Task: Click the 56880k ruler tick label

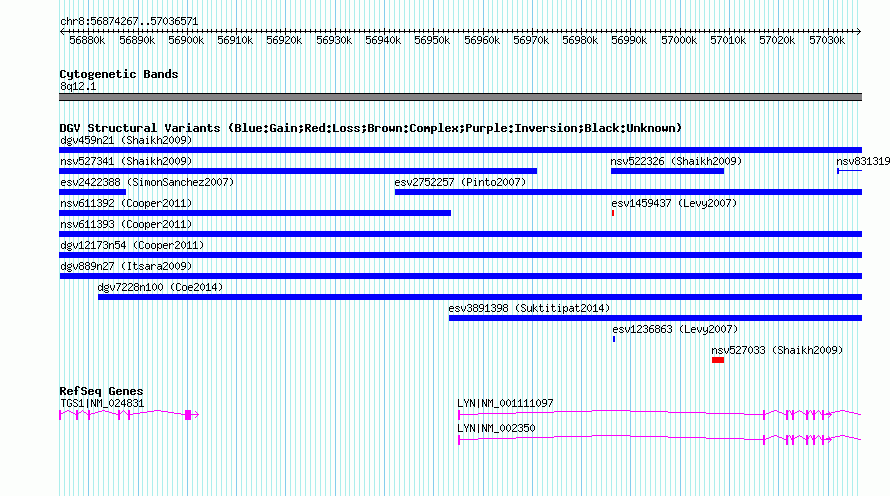Action: pyautogui.click(x=87, y=40)
